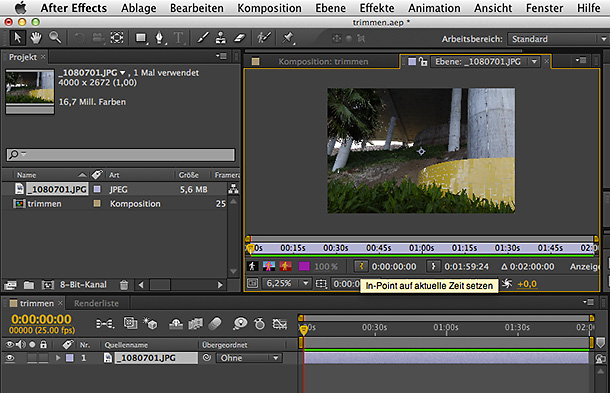Select the Clone Stamp tool
The height and width of the screenshot is (393, 610).
221,38
